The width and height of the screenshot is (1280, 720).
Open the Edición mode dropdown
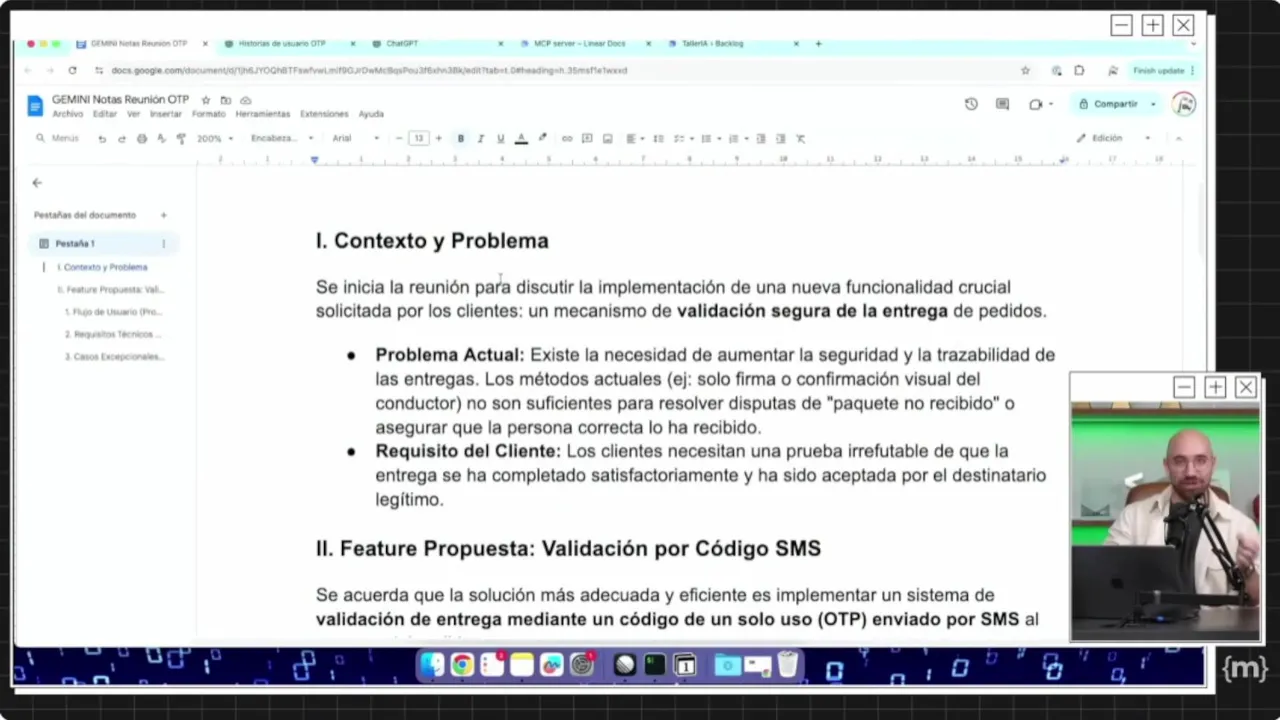1114,138
